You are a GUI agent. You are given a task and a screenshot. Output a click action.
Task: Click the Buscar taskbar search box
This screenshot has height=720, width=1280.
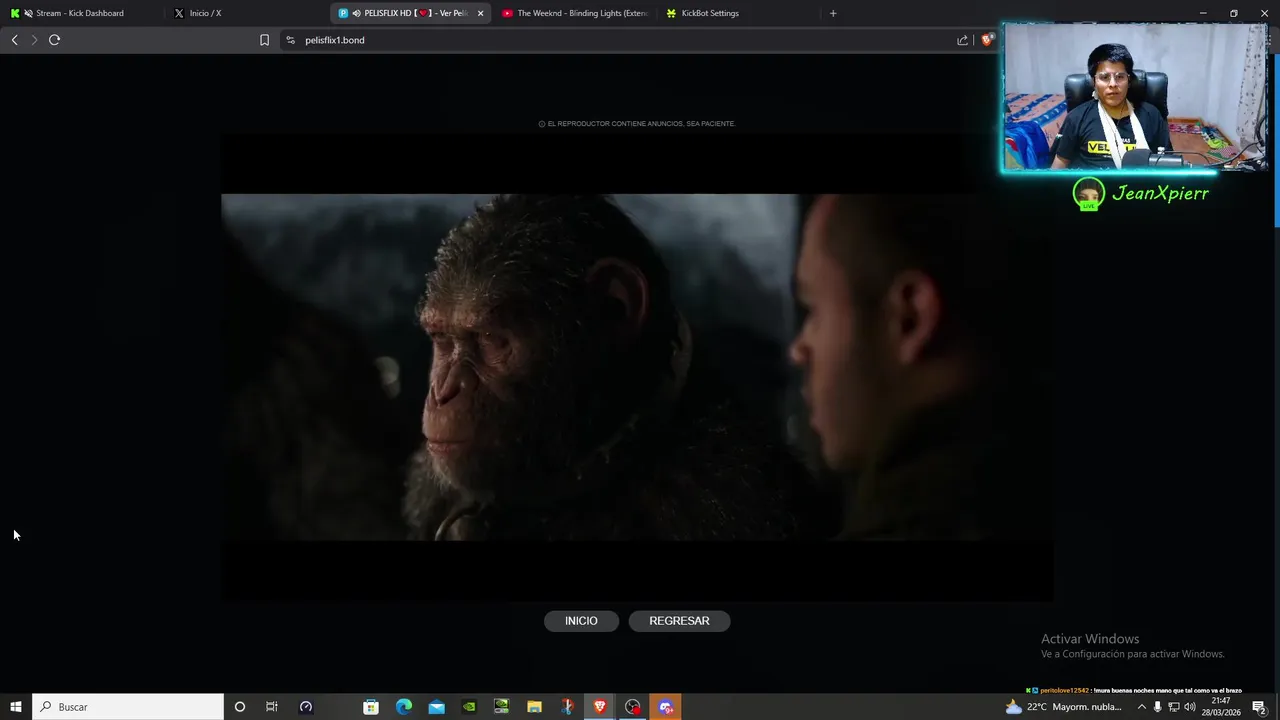point(128,707)
